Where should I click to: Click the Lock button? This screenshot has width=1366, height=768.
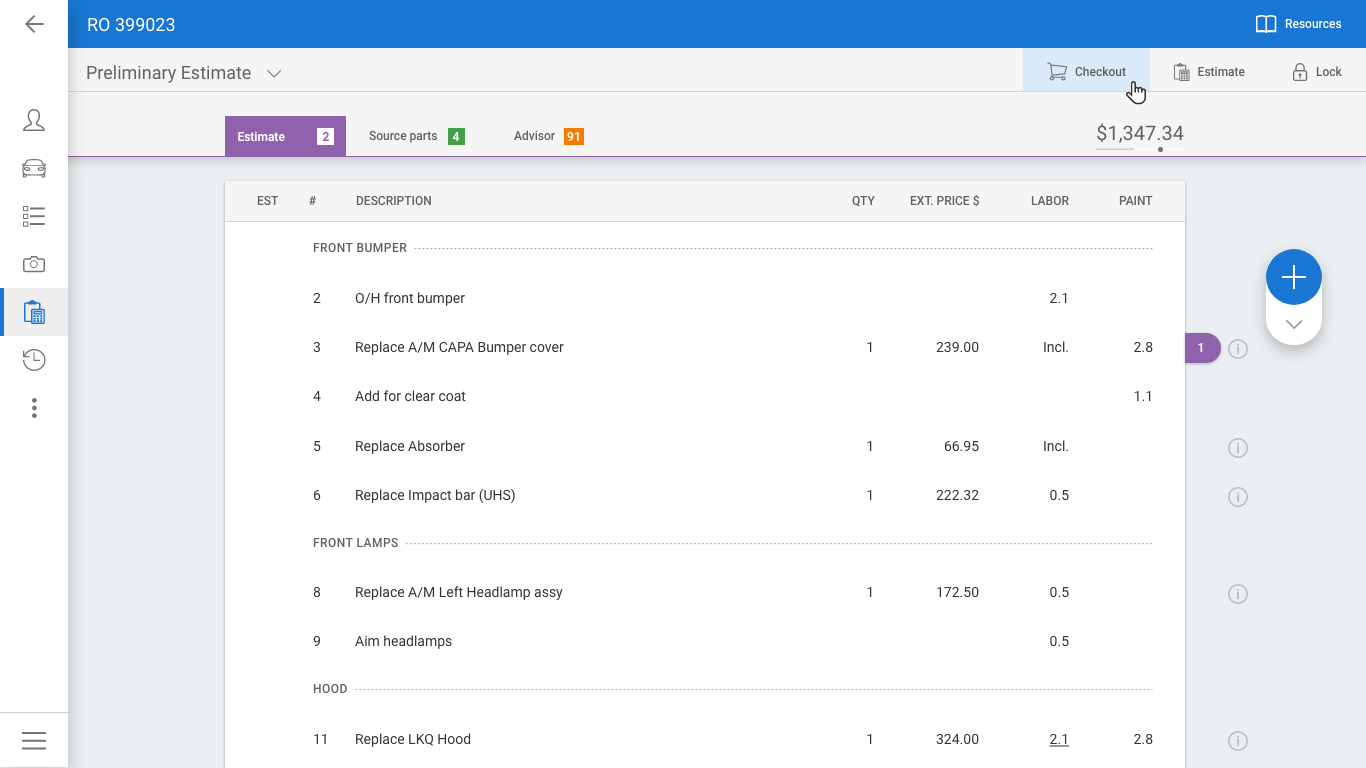1316,72
